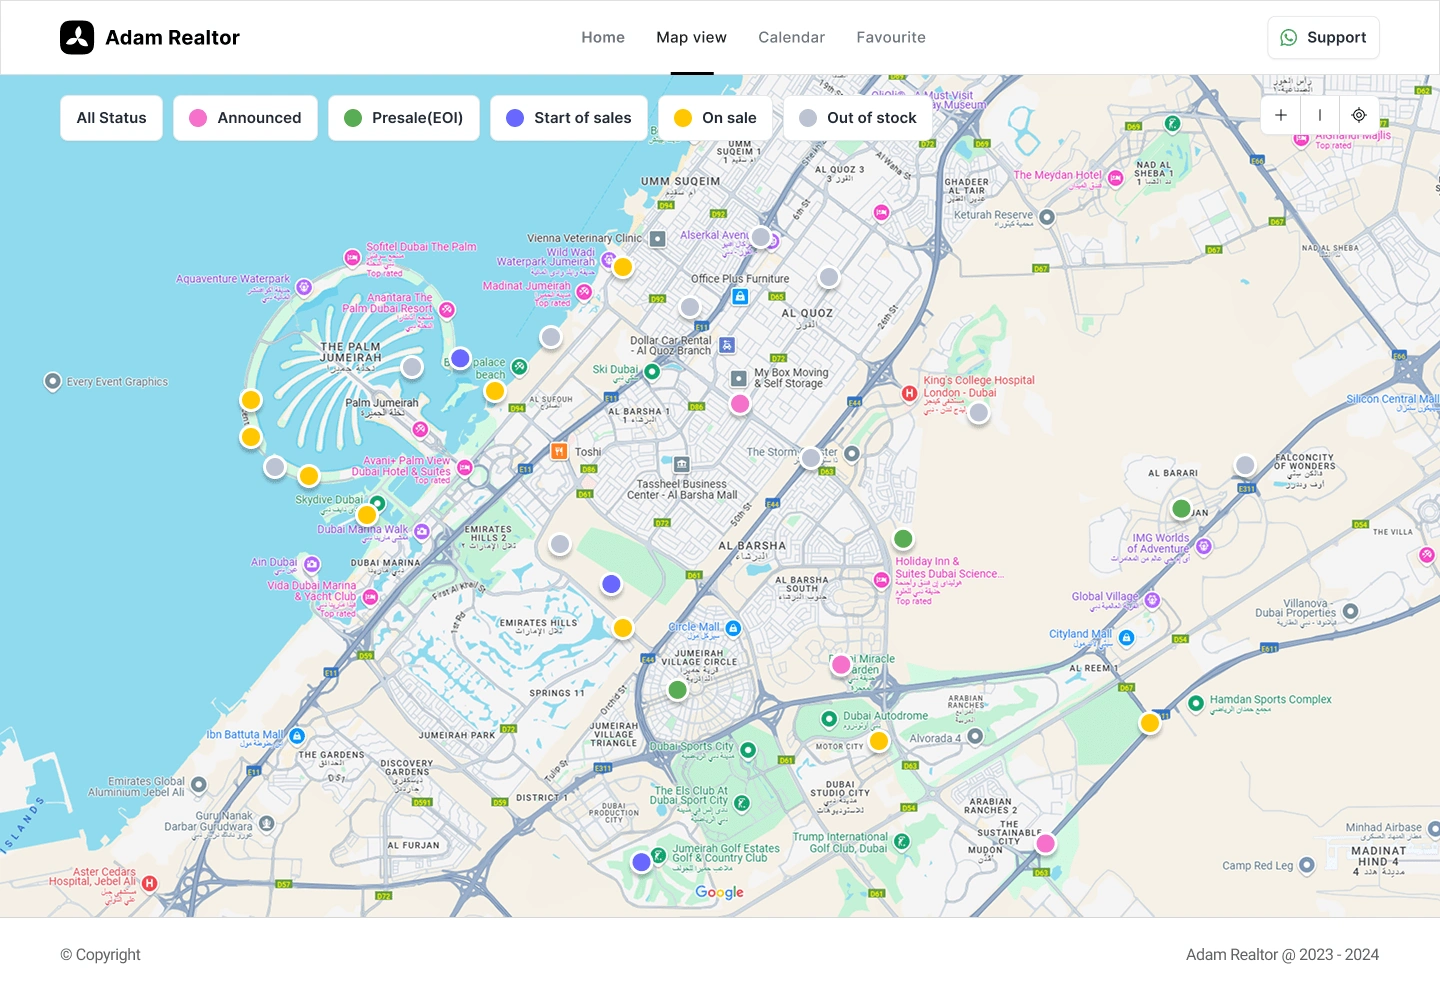Open gray pin below Madinat Jumeirah

click(551, 337)
